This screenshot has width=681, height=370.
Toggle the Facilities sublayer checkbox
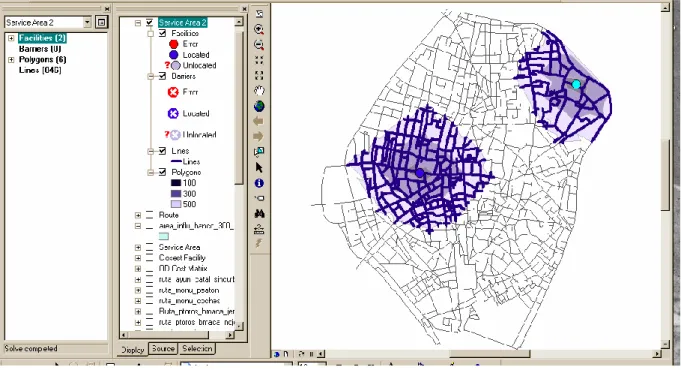[162, 33]
